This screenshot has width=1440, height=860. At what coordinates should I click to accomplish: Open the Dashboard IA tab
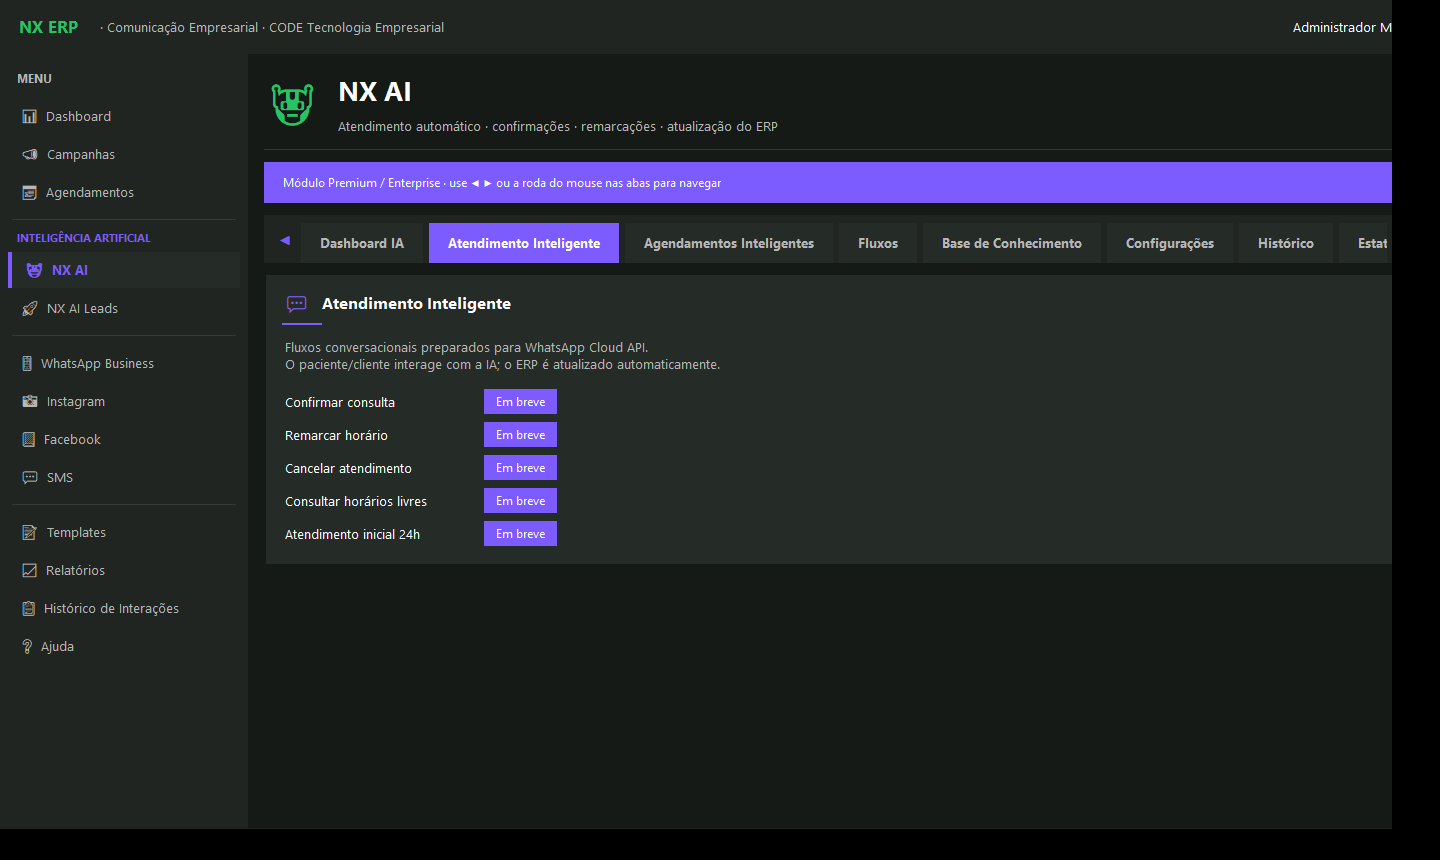(362, 243)
